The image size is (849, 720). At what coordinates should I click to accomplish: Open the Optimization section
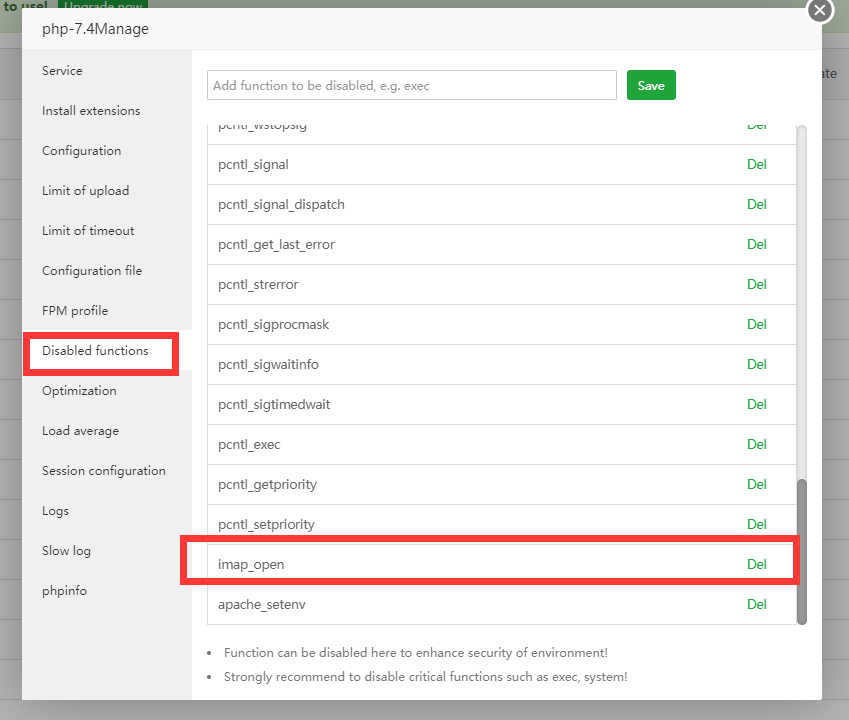[79, 391]
